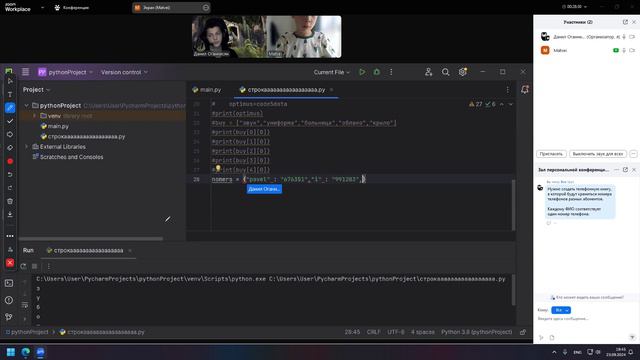Collapse the pythonProject root folder
The image size is (640, 360).
pyautogui.click(x=27, y=105)
